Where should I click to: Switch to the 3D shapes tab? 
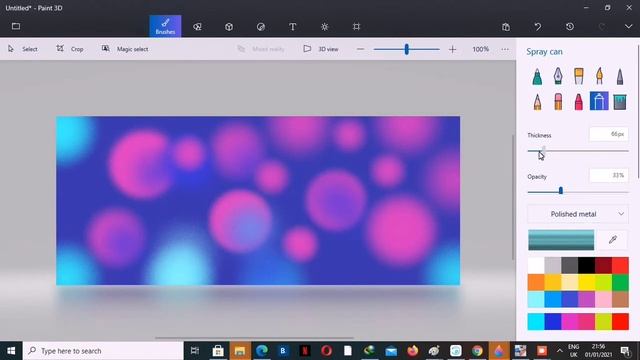tap(229, 27)
